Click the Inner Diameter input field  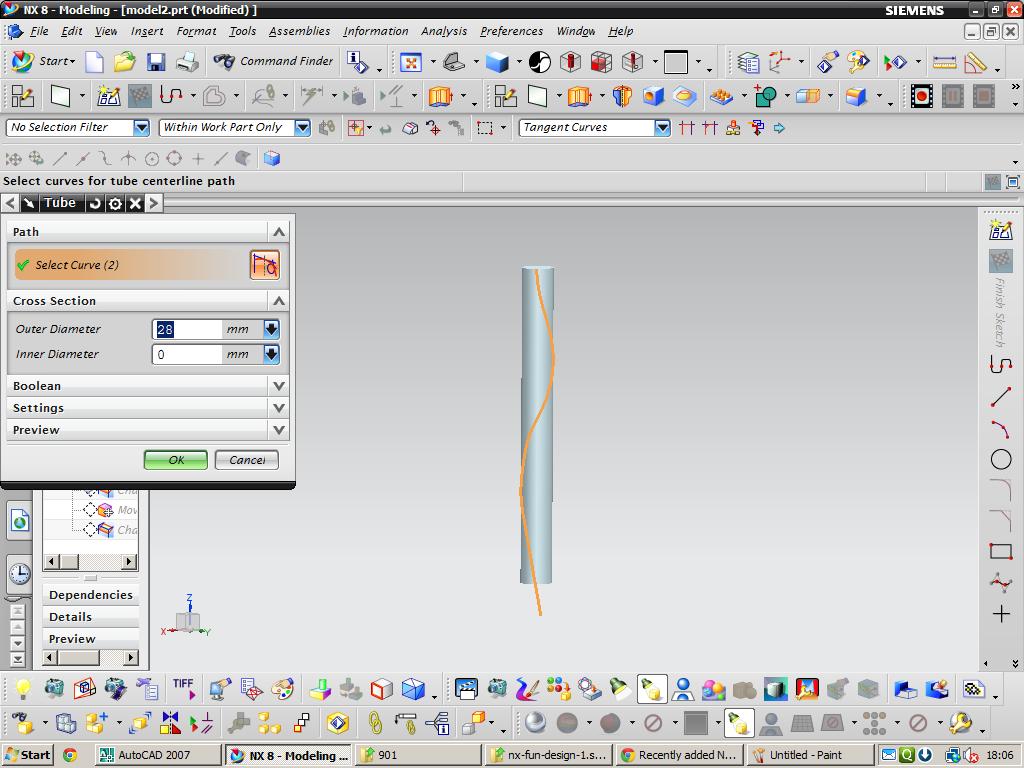click(x=187, y=354)
